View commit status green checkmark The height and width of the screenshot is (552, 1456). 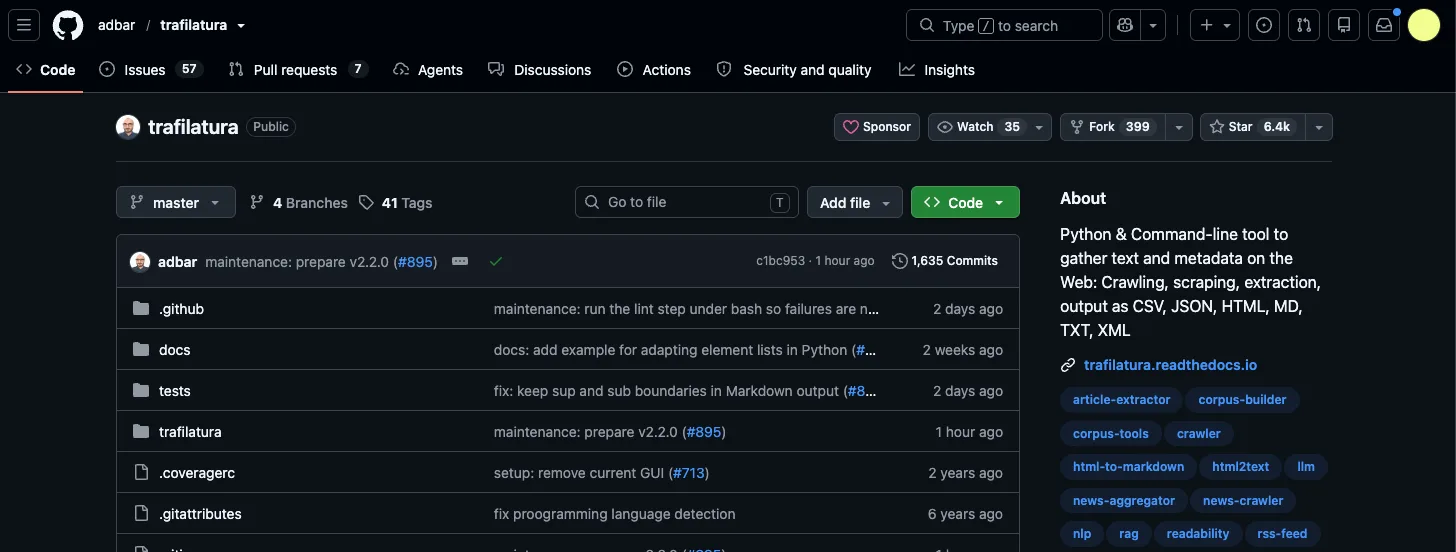point(496,261)
